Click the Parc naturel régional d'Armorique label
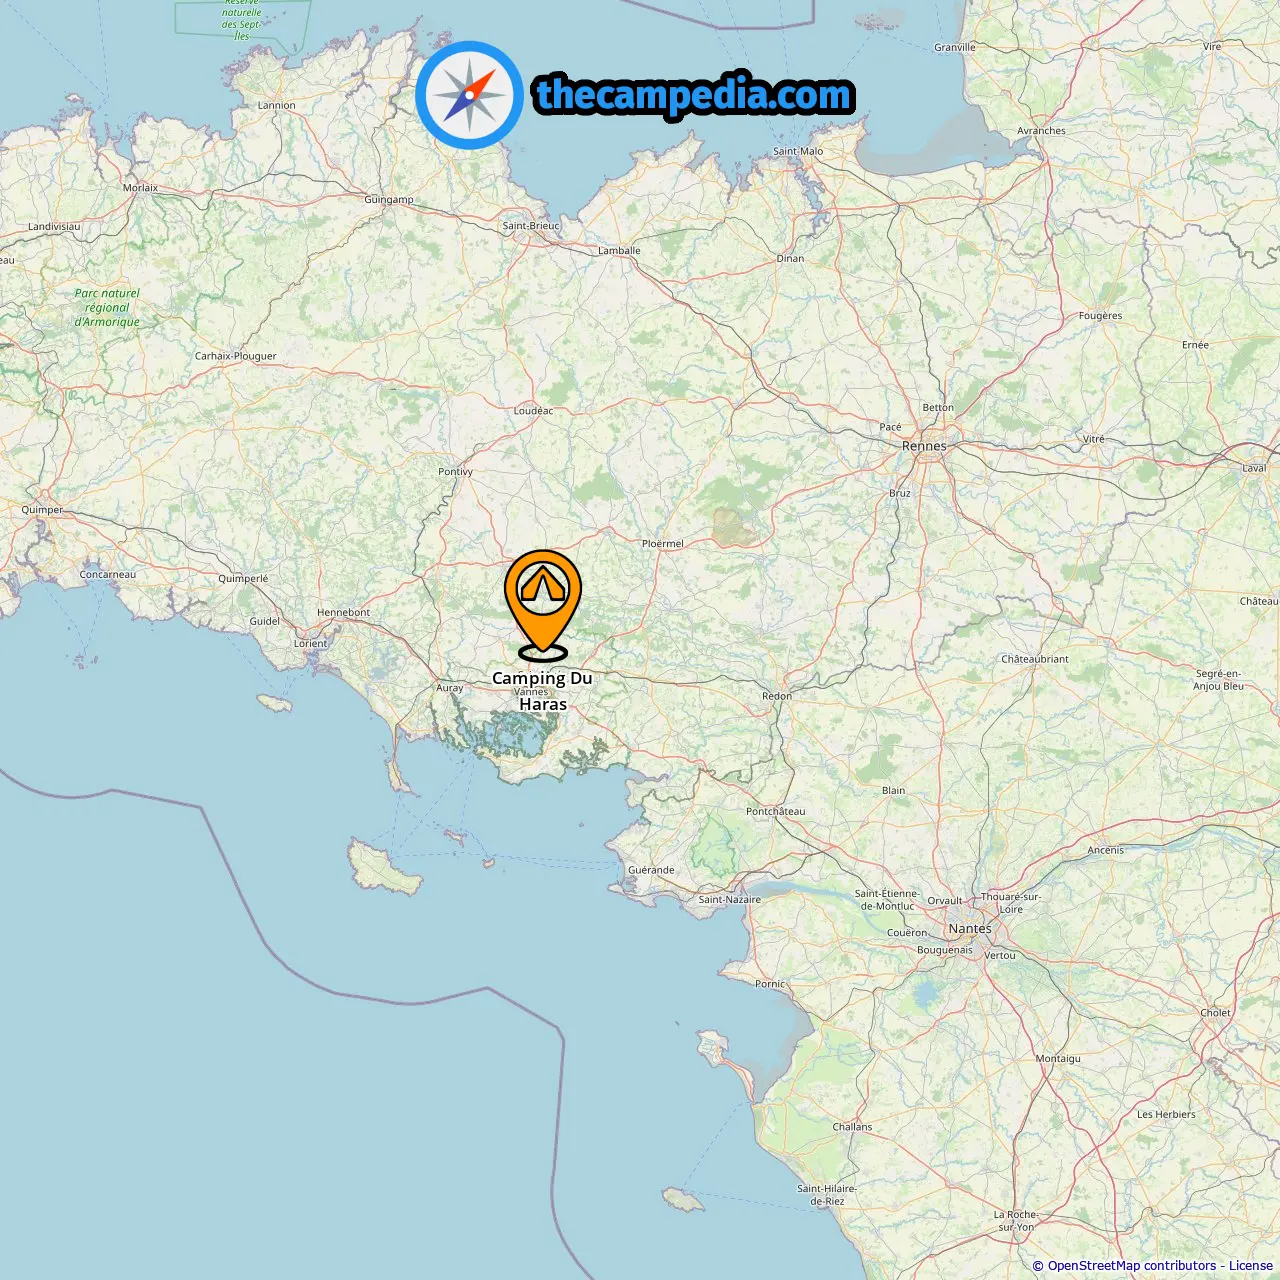This screenshot has height=1280, width=1280. tap(107, 308)
